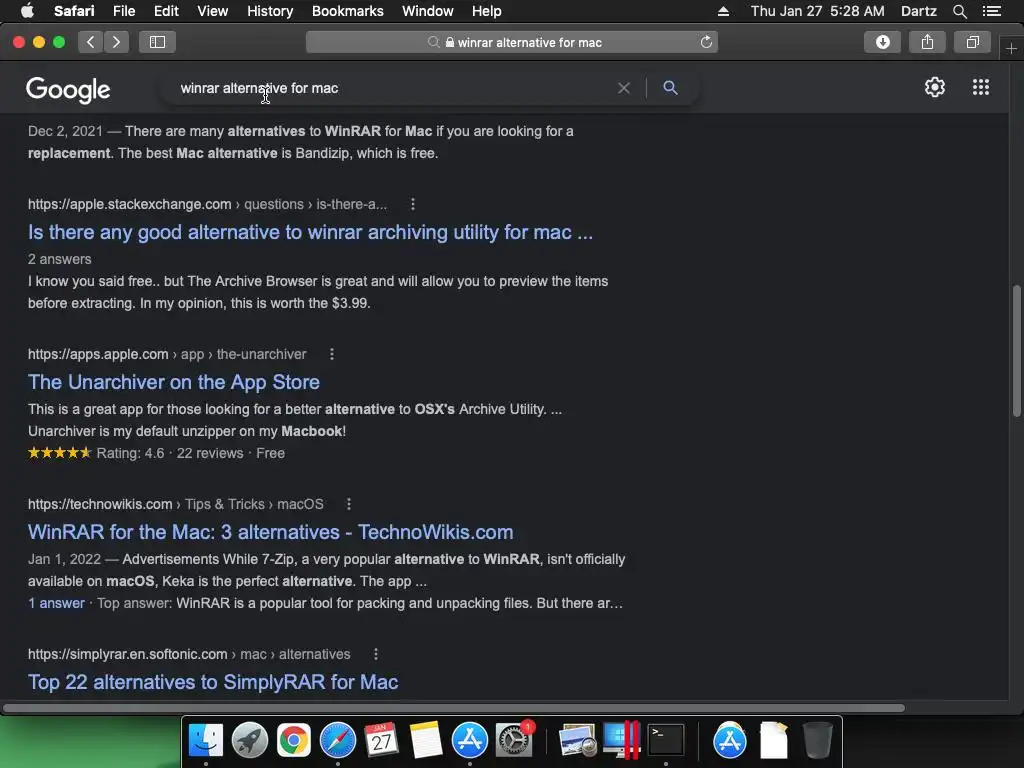Image resolution: width=1024 pixels, height=768 pixels.
Task: Open Spotlight search in the menu bar
Action: tap(959, 11)
